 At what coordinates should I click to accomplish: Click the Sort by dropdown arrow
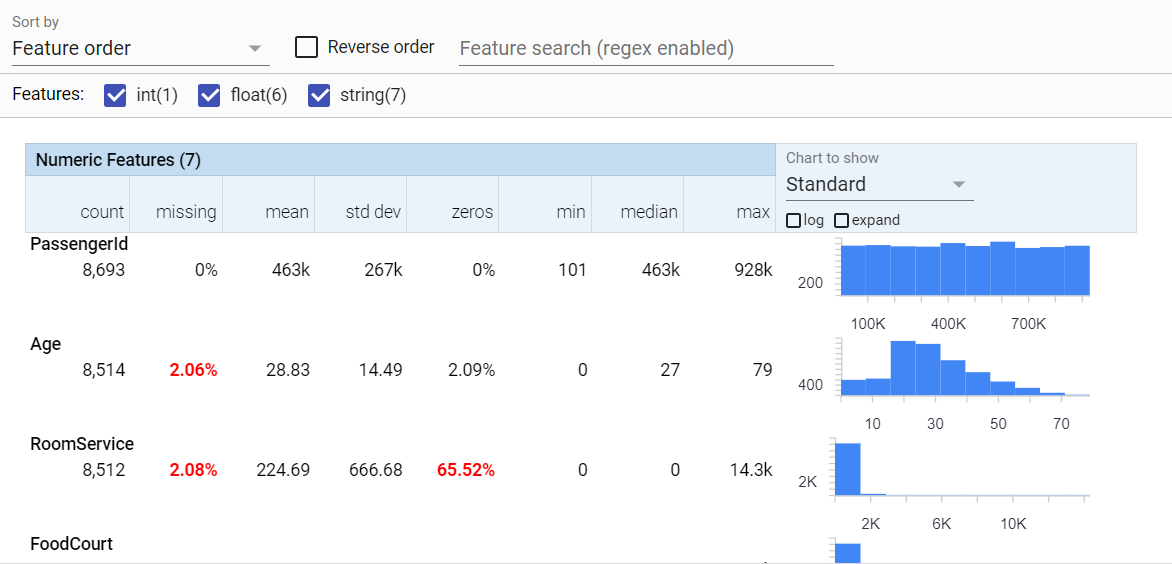pos(254,48)
